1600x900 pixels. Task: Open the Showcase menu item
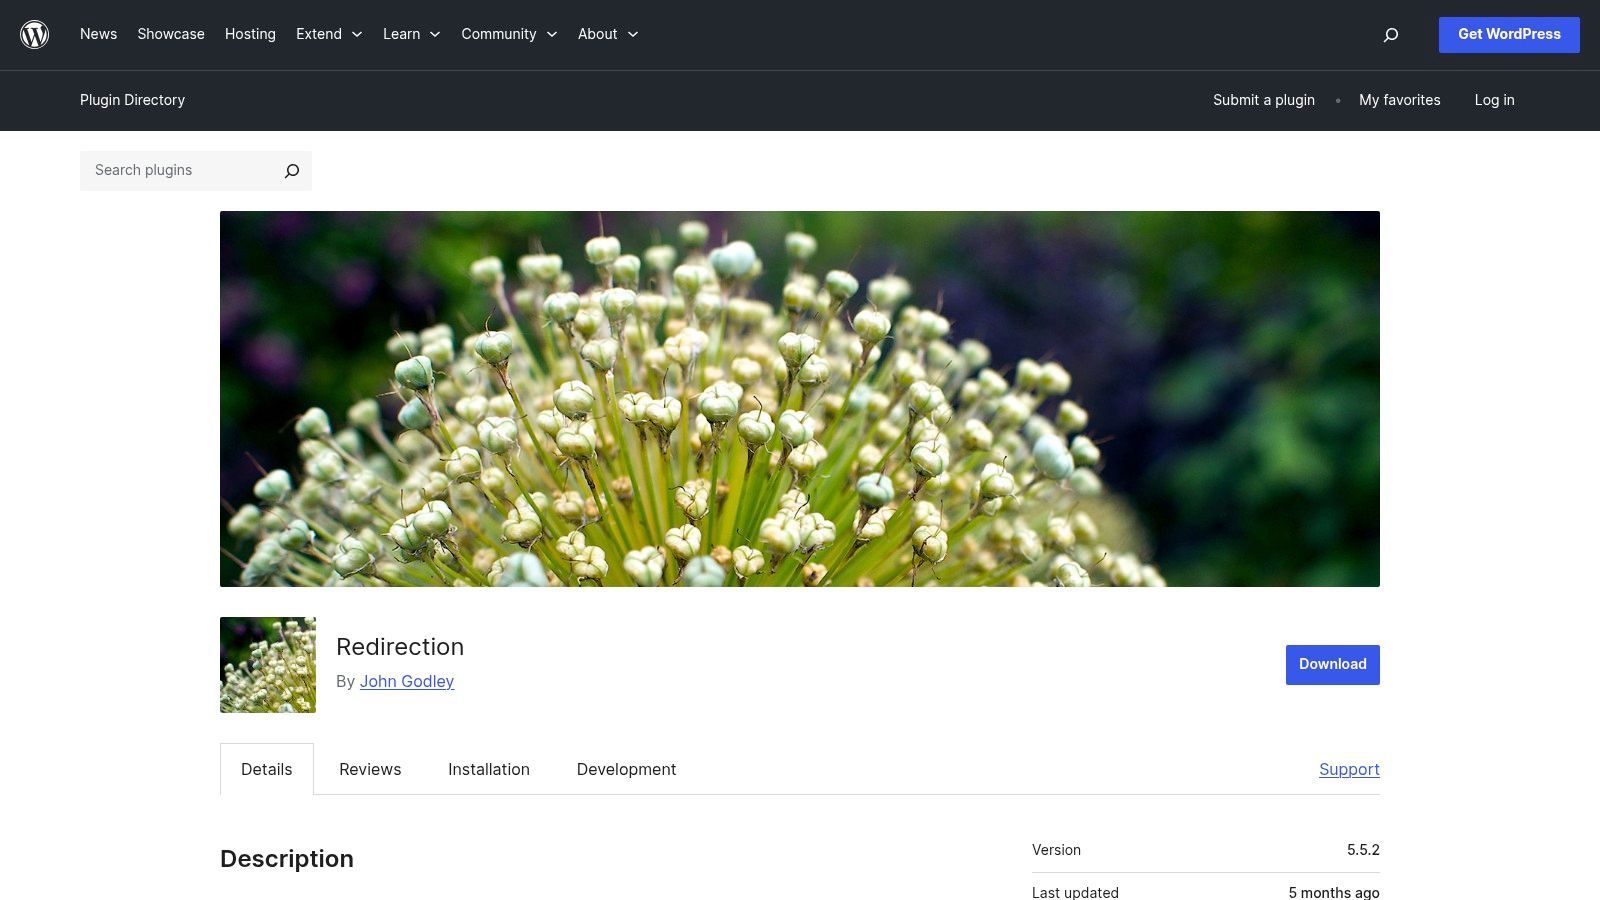(171, 34)
